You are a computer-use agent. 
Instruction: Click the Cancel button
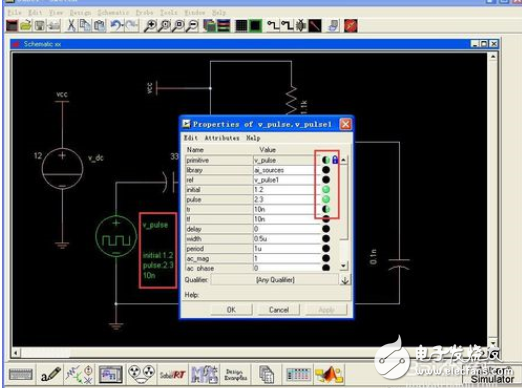[279, 310]
